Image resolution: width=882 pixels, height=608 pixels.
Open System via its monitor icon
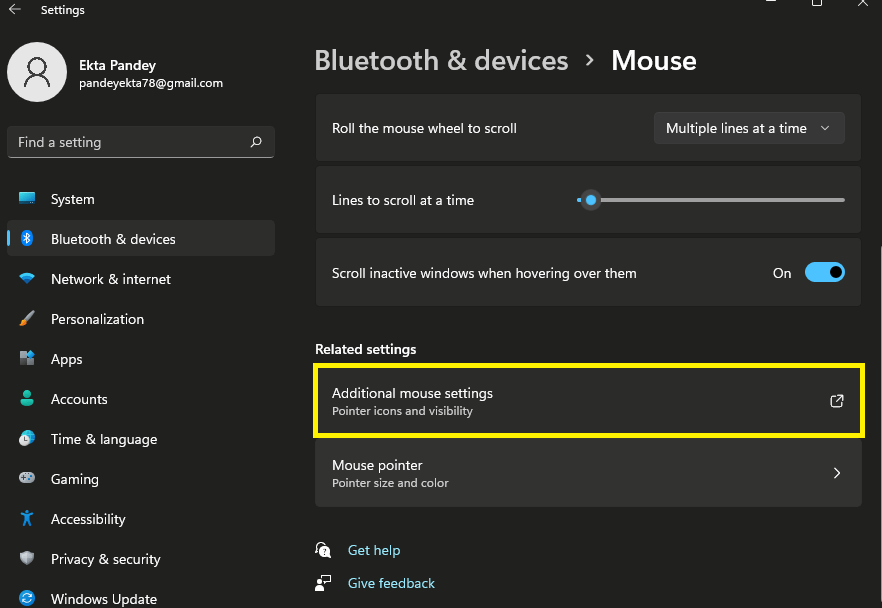click(x=27, y=199)
